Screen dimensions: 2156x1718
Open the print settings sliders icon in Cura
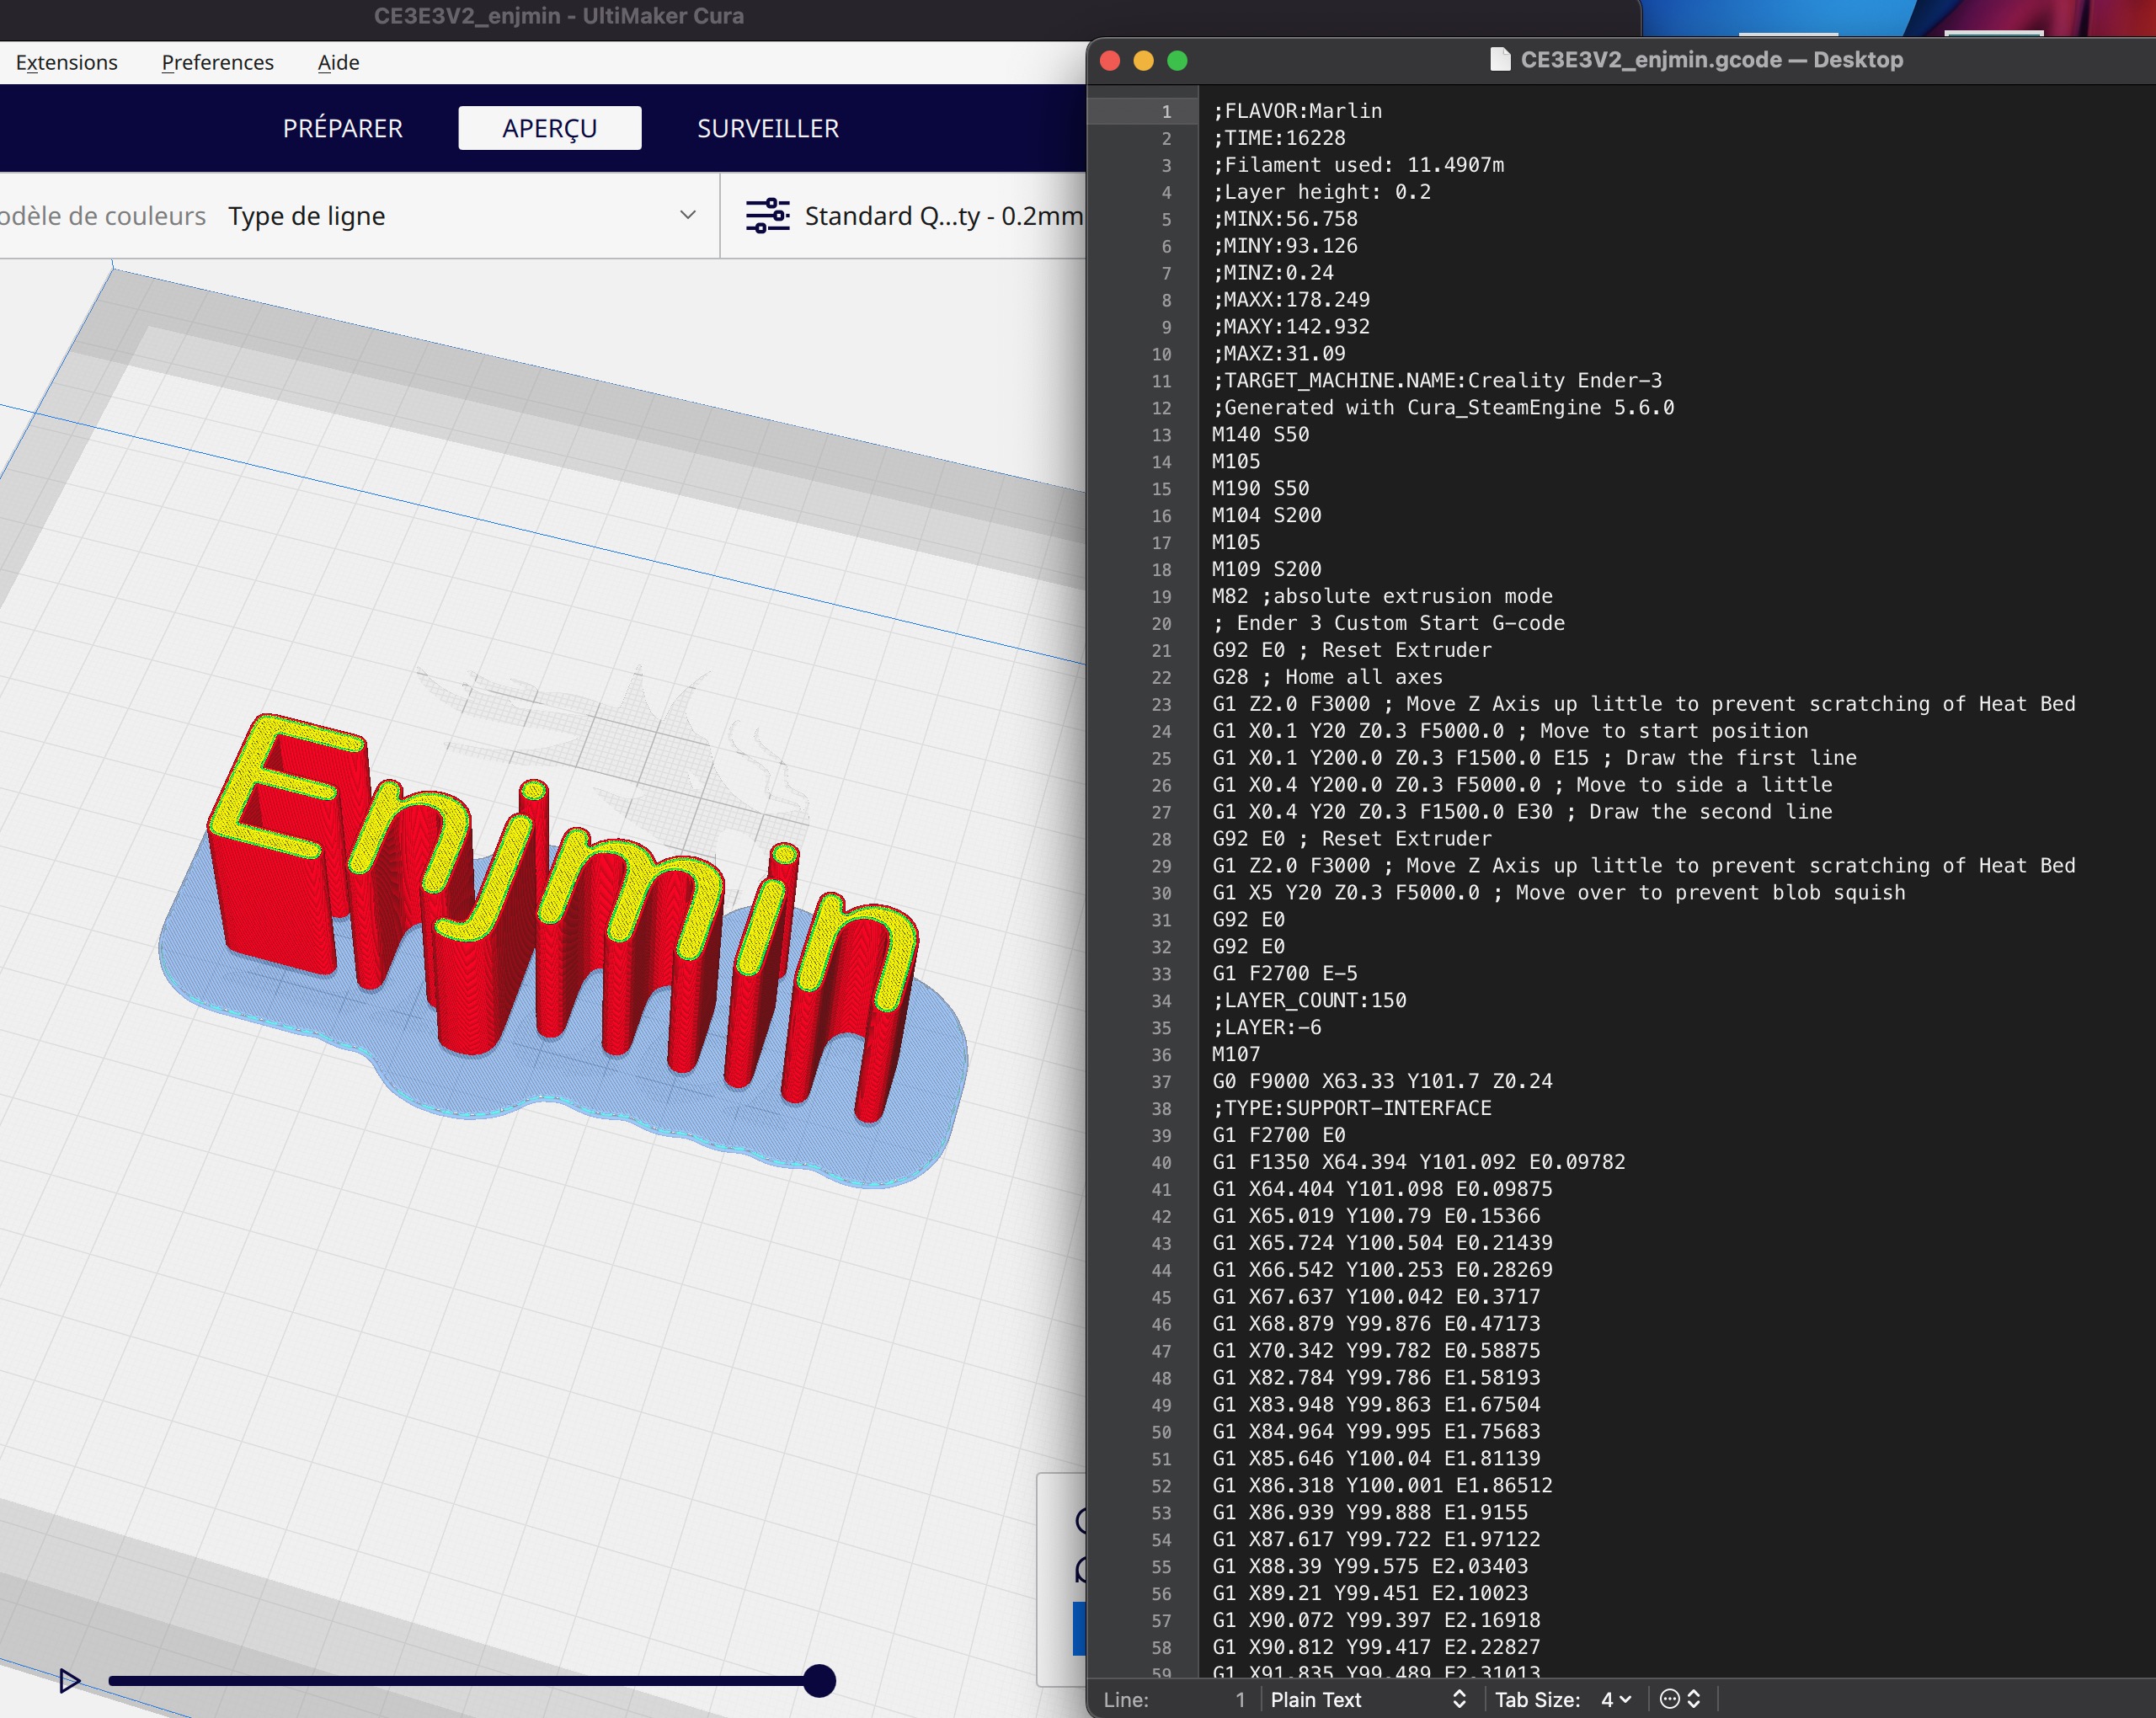pos(767,216)
